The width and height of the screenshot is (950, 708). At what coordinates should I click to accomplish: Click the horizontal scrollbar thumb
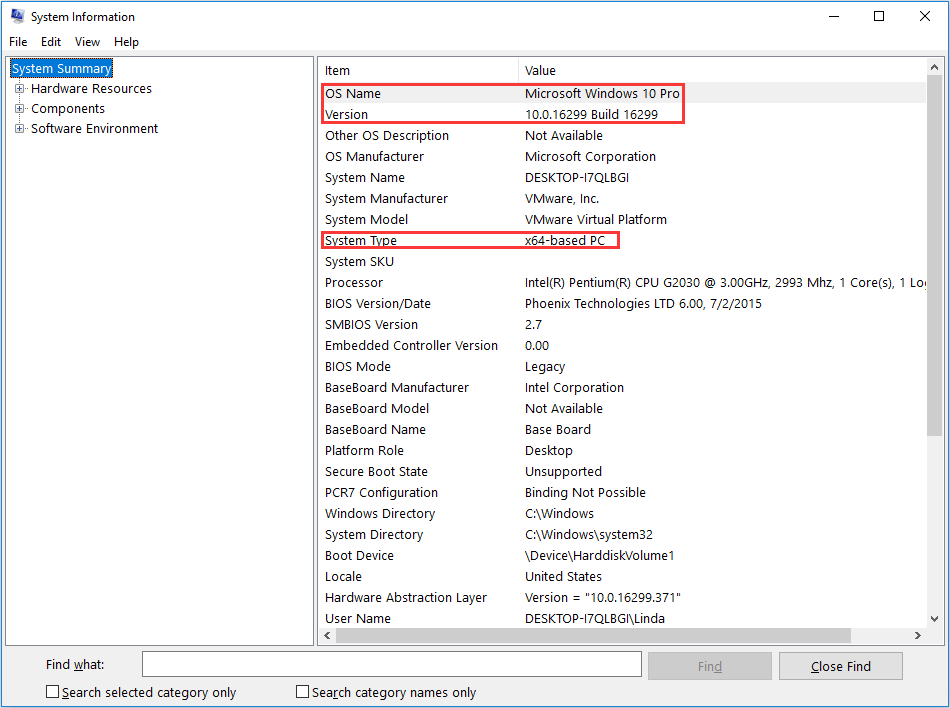593,635
